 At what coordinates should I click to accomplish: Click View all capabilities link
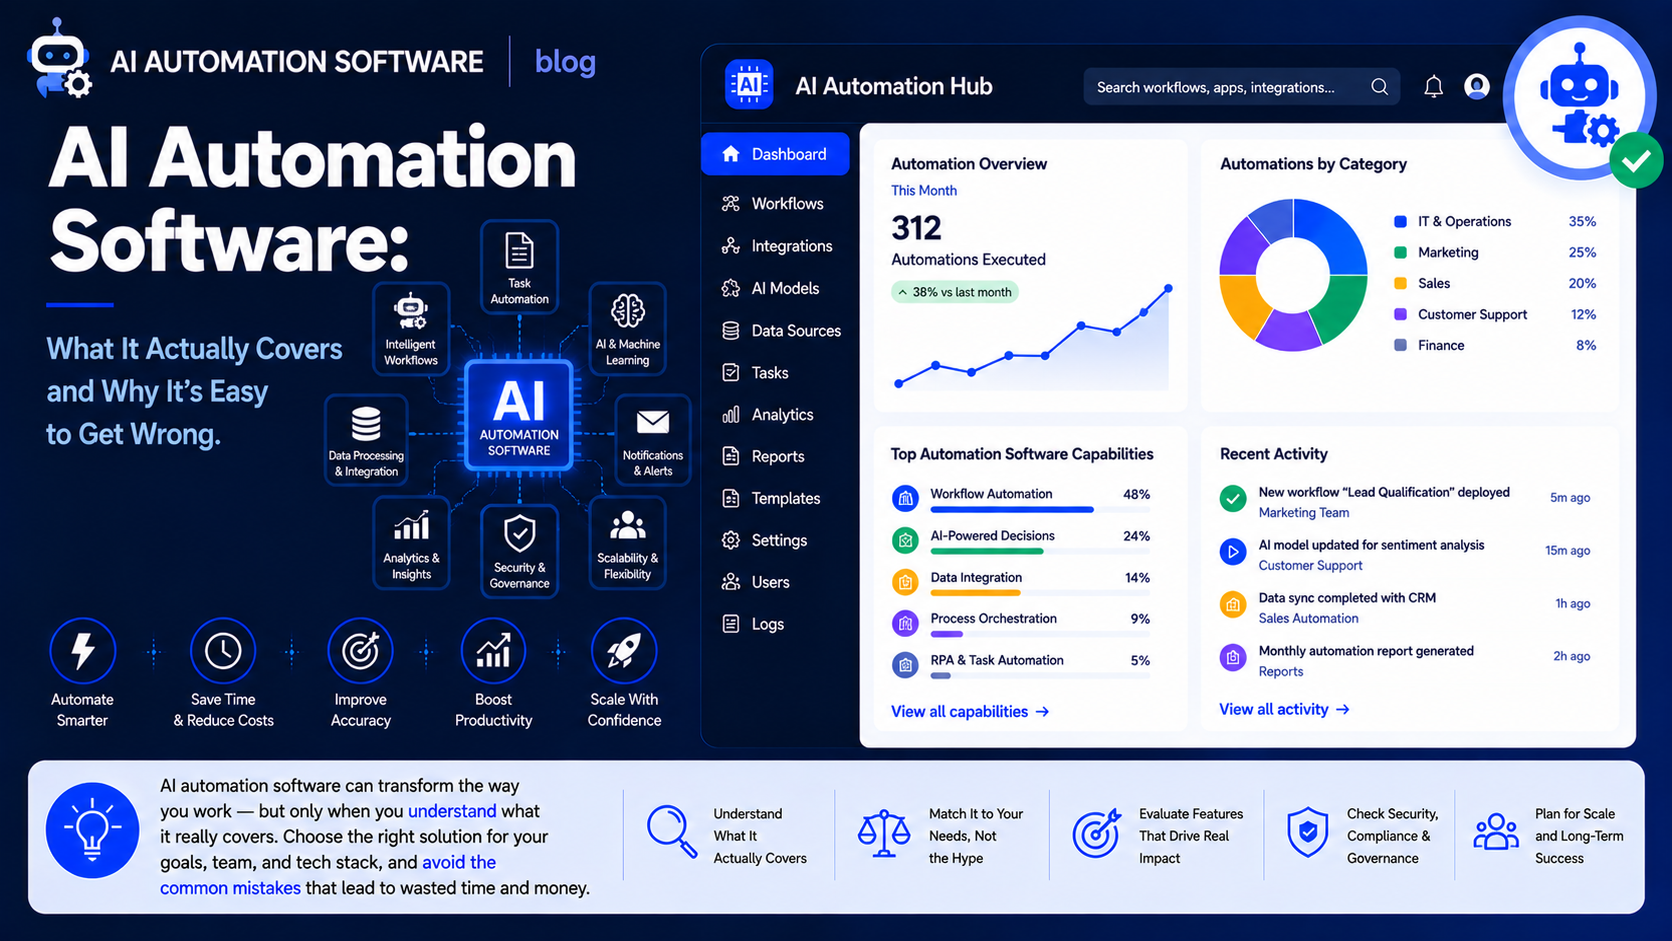970,711
